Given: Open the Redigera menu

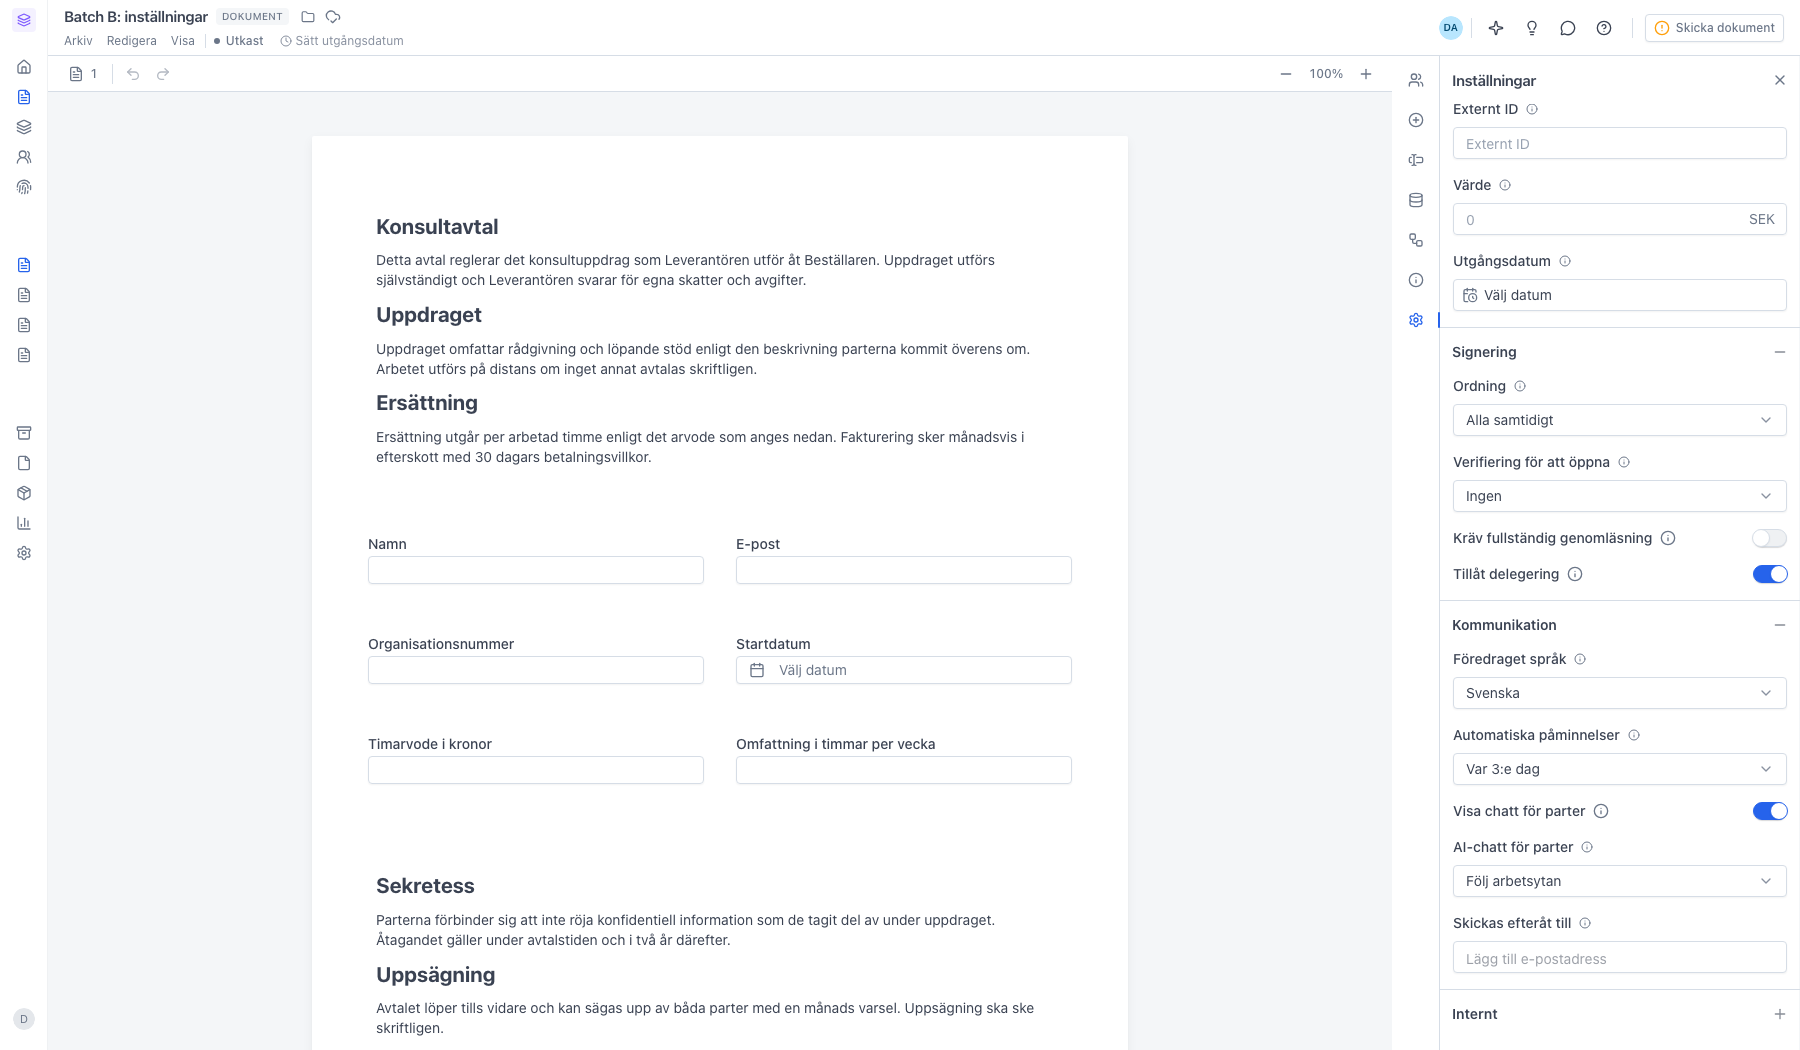Looking at the screenshot, I should (x=132, y=41).
